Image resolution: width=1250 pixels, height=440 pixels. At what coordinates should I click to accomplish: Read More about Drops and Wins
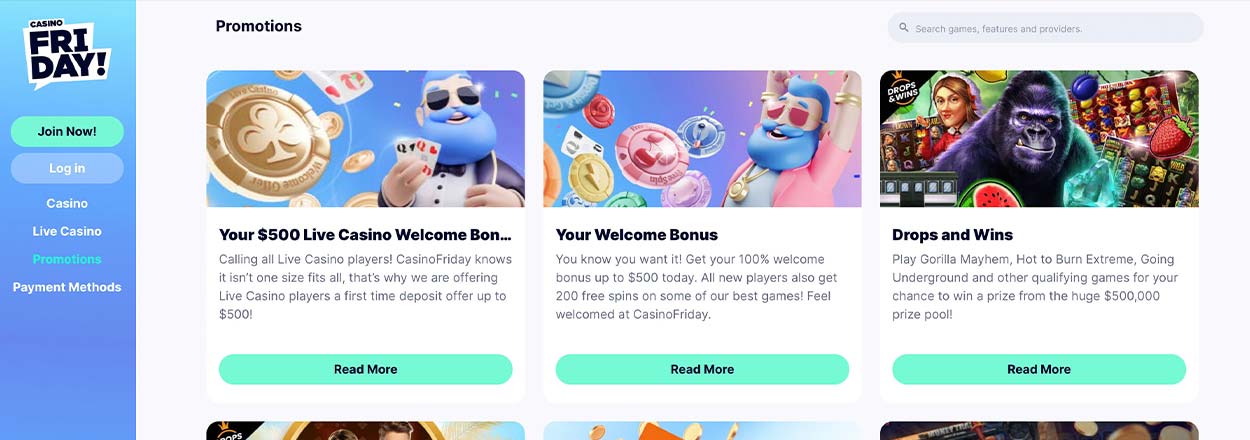1039,369
